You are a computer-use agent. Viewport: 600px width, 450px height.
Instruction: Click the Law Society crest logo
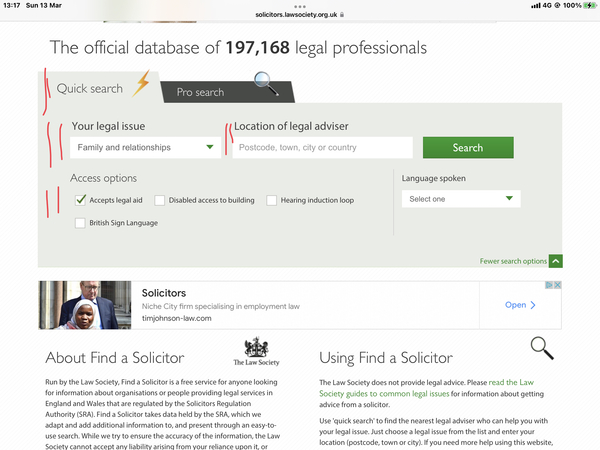click(x=256, y=351)
